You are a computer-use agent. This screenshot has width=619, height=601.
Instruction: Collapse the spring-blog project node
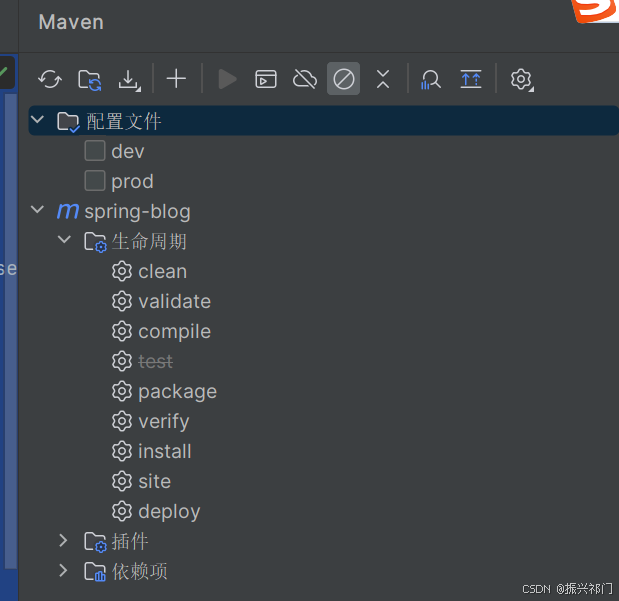38,209
